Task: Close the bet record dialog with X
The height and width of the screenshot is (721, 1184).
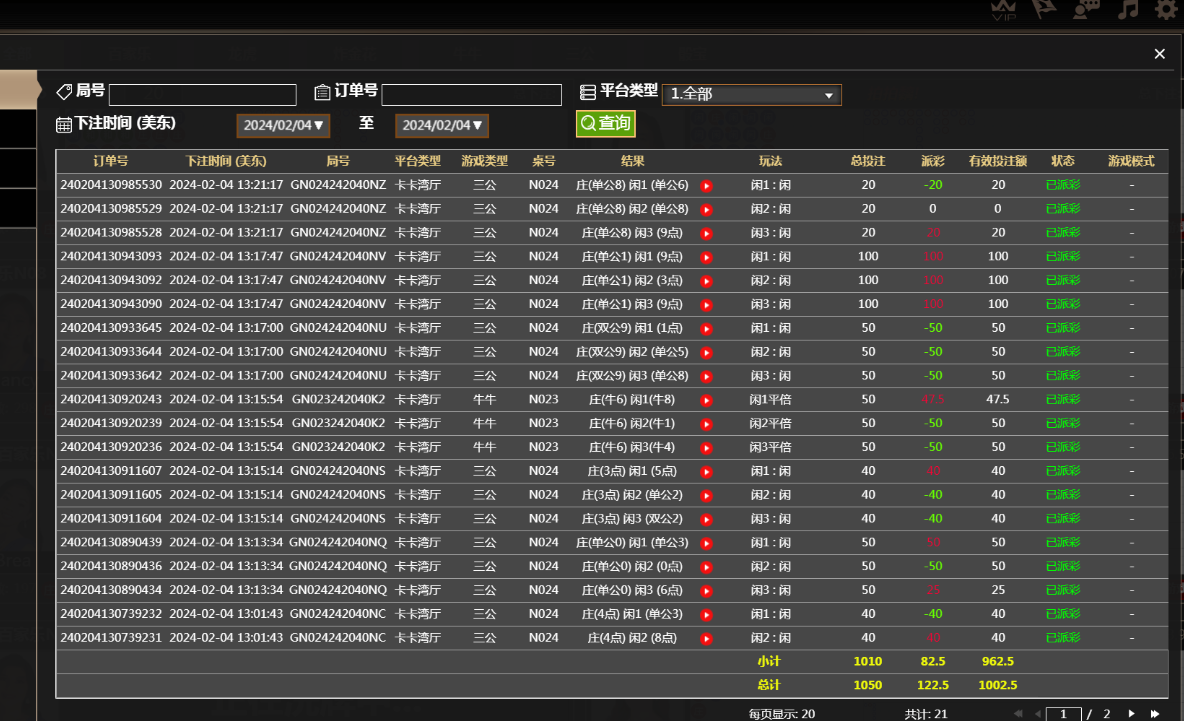Action: 1160,54
